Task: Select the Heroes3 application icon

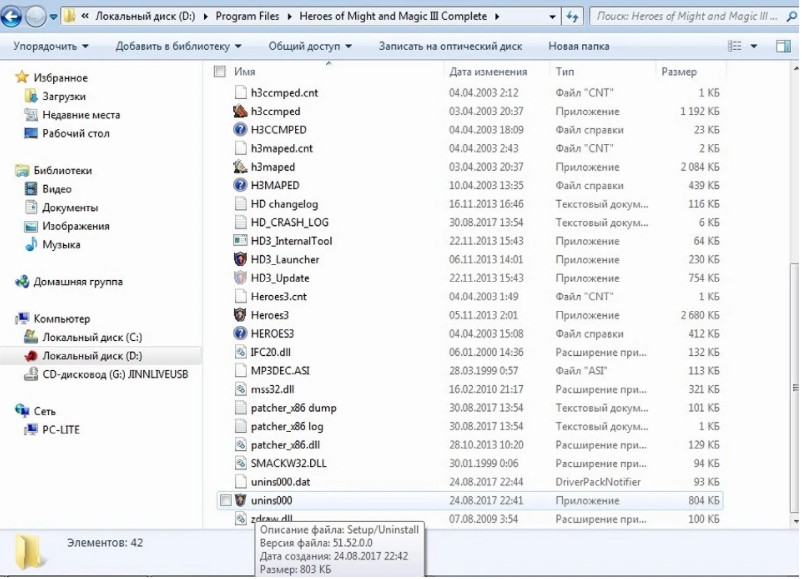Action: click(240, 315)
